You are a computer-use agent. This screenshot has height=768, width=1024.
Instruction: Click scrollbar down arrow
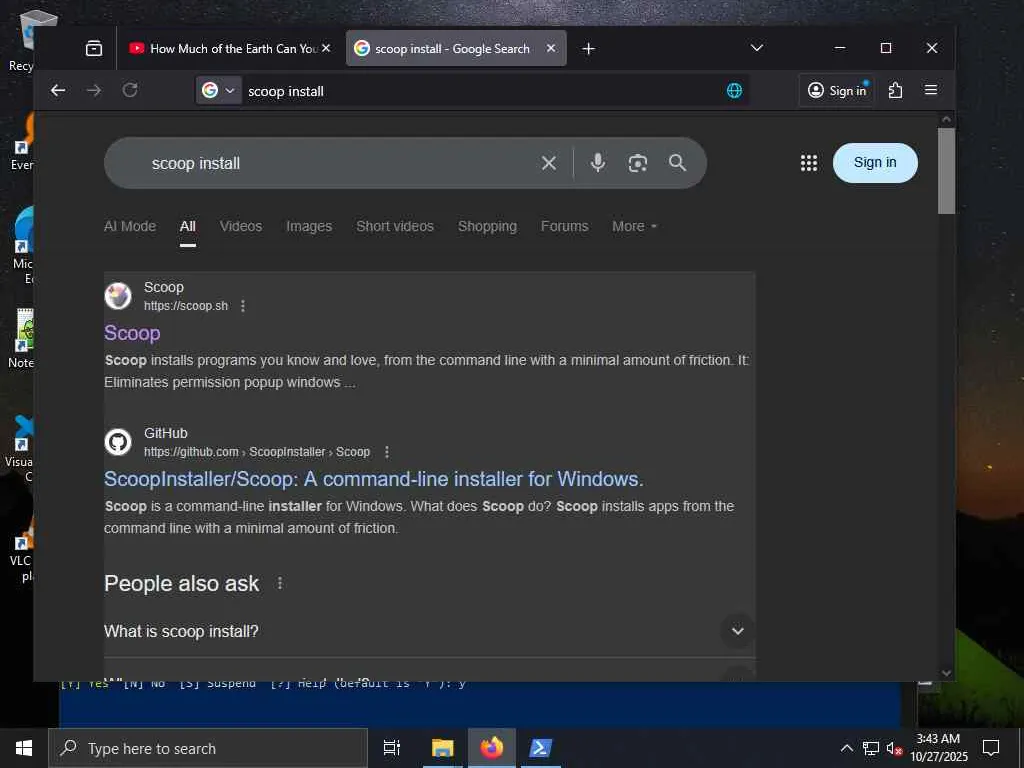pos(946,673)
